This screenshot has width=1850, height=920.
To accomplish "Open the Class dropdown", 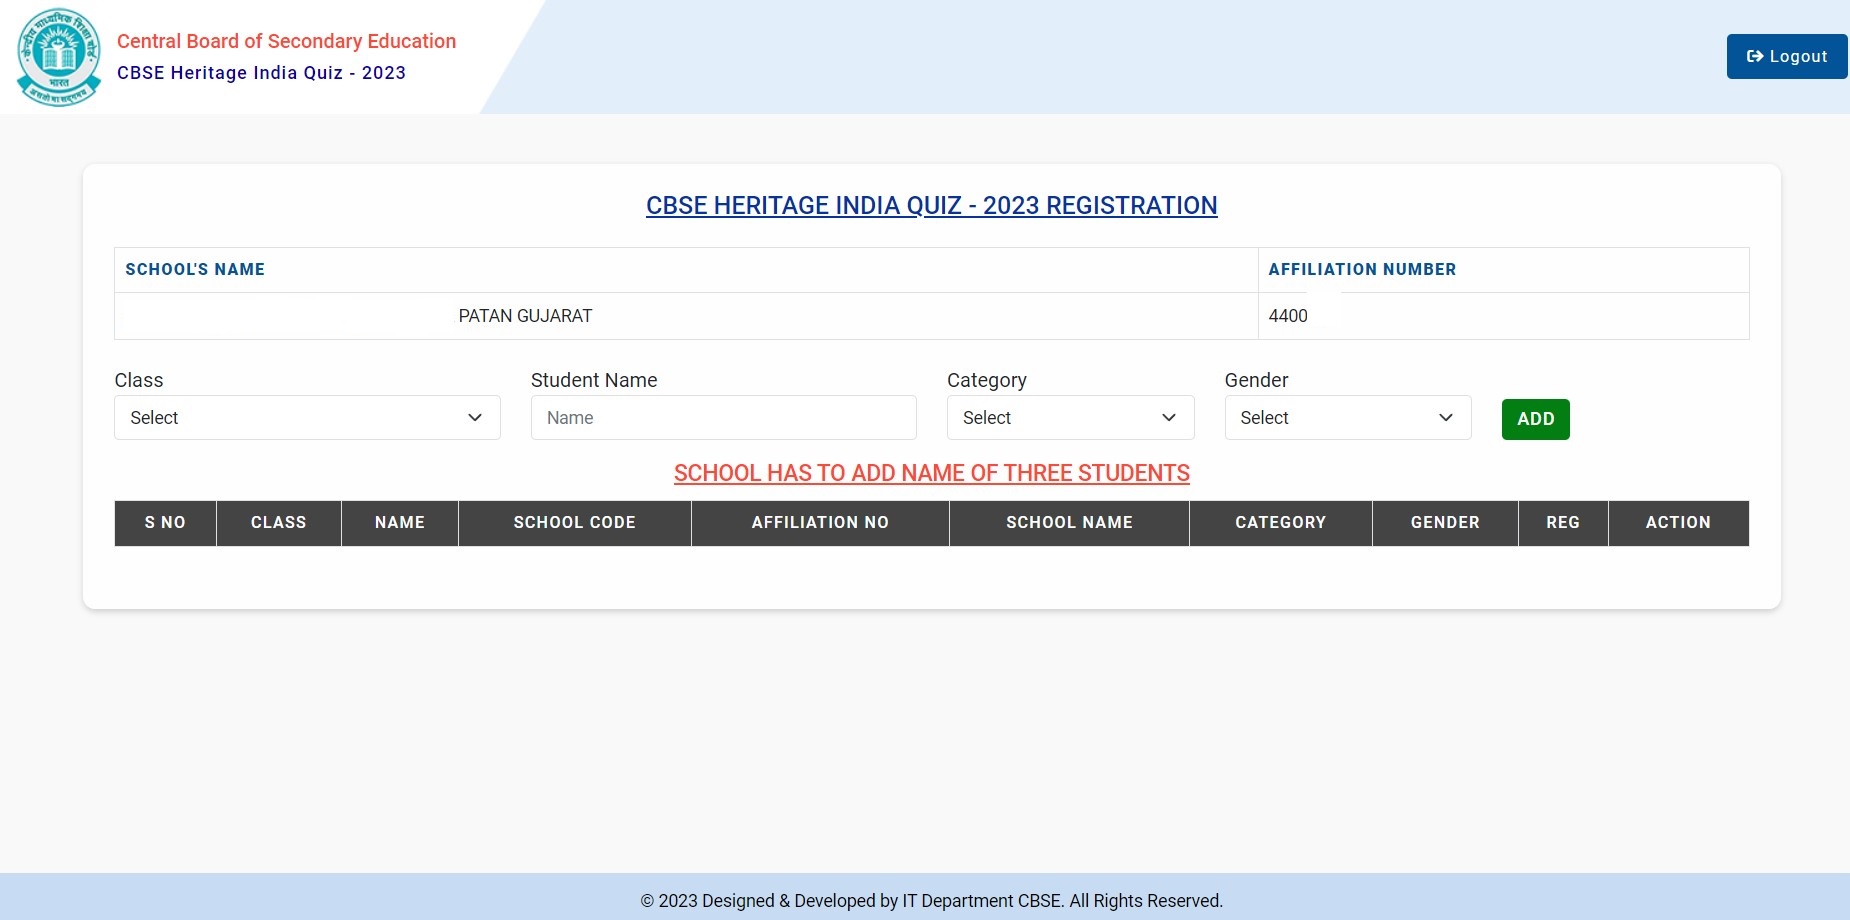I will 306,417.
